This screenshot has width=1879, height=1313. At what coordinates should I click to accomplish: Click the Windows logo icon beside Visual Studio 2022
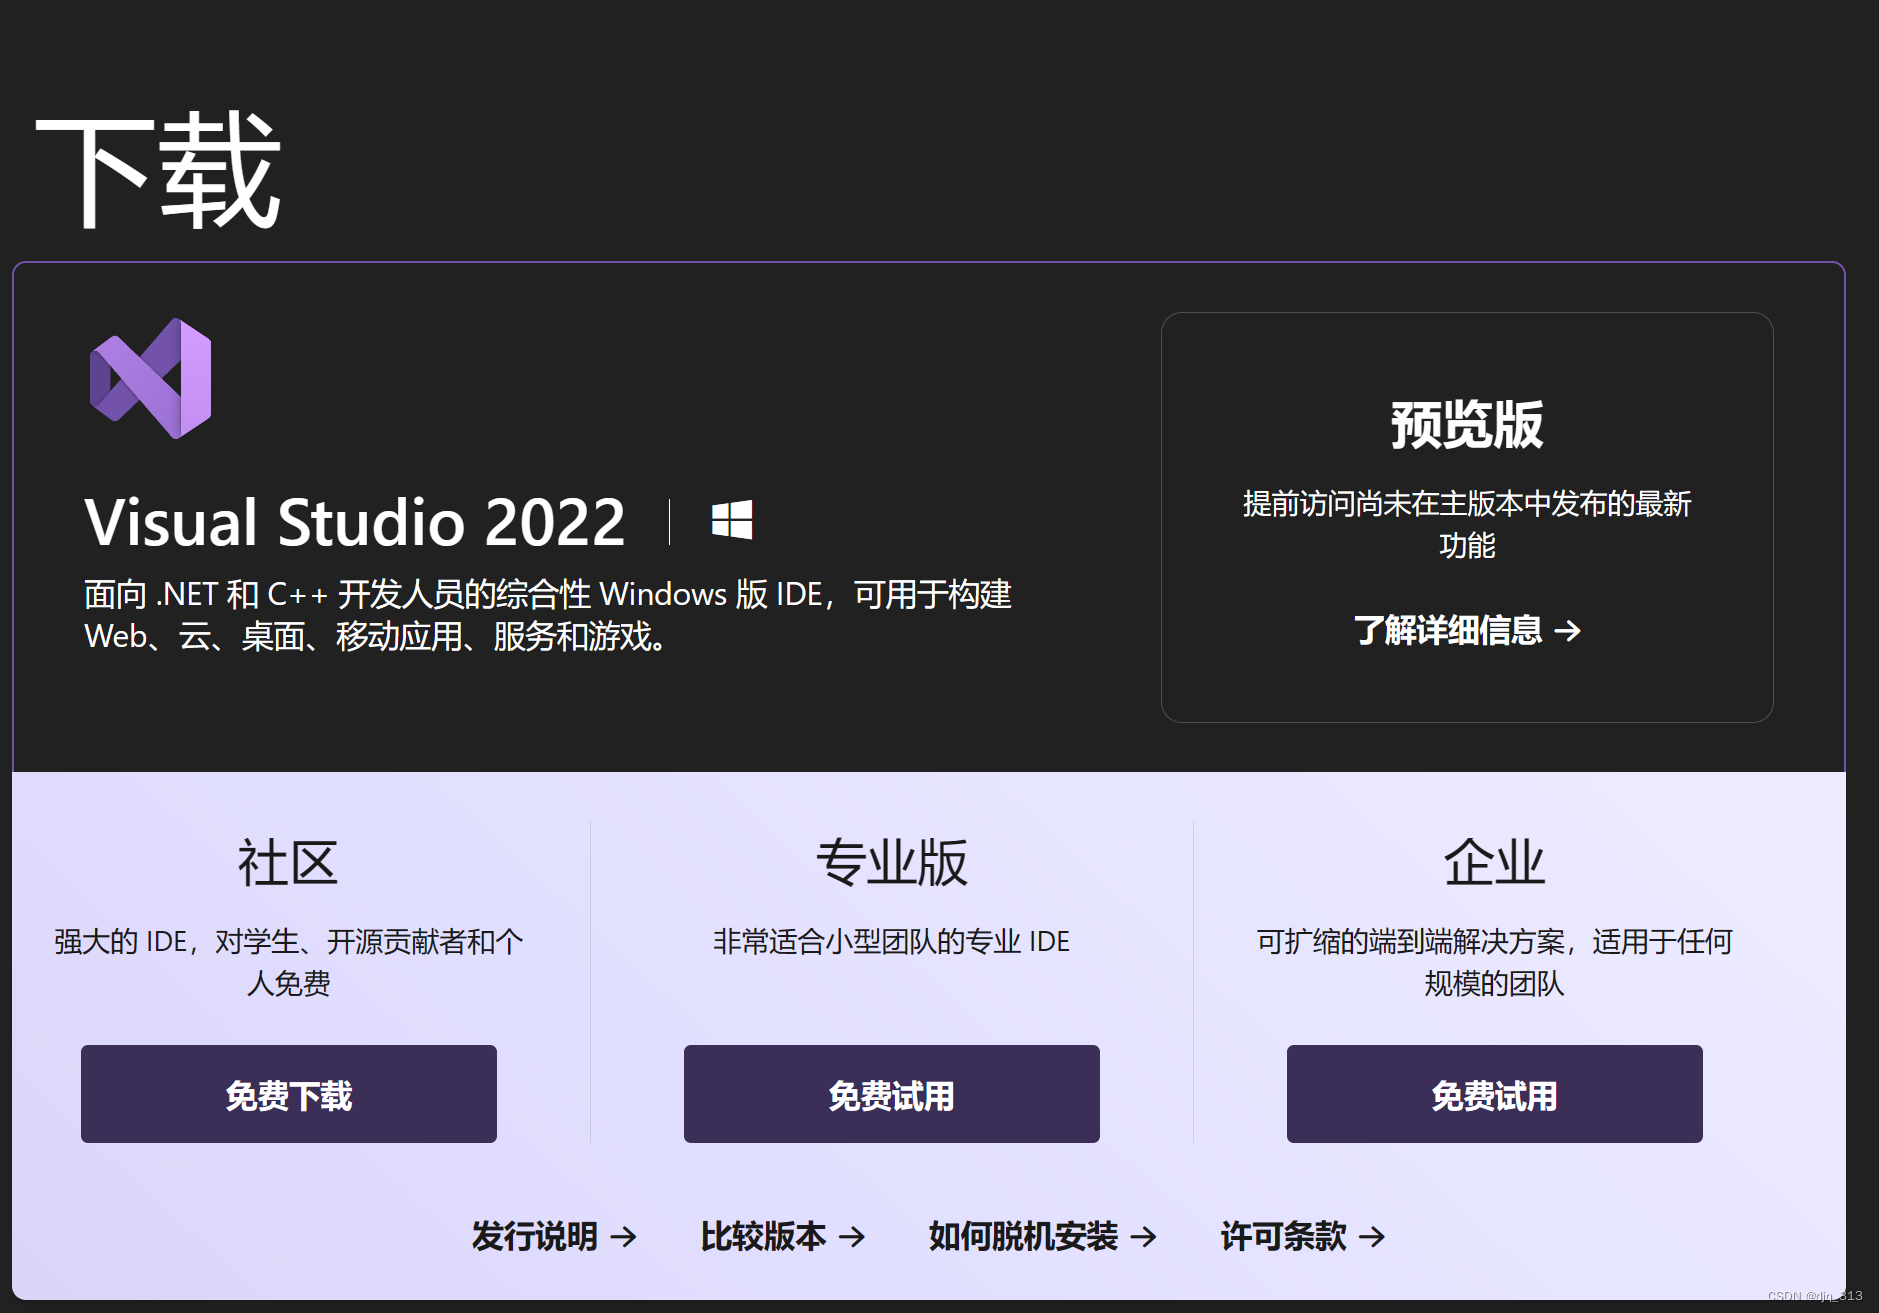tap(732, 520)
